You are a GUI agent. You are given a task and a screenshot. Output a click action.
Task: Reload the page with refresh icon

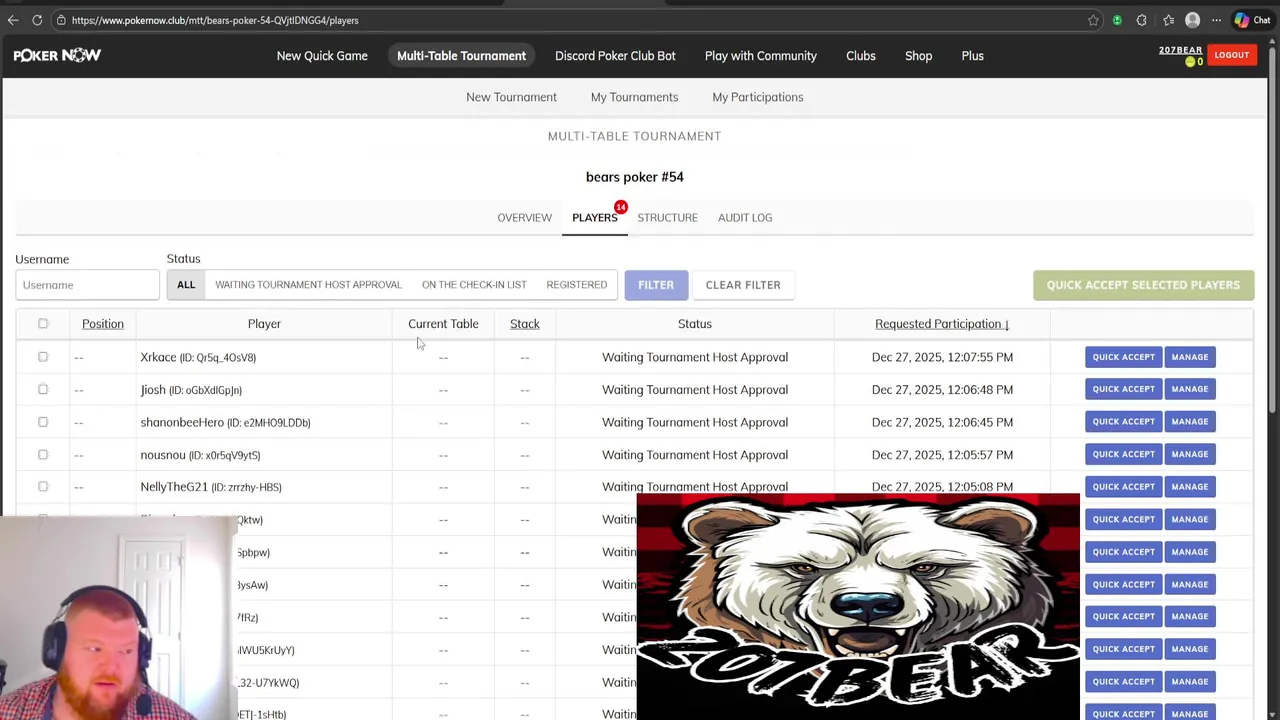coord(37,20)
